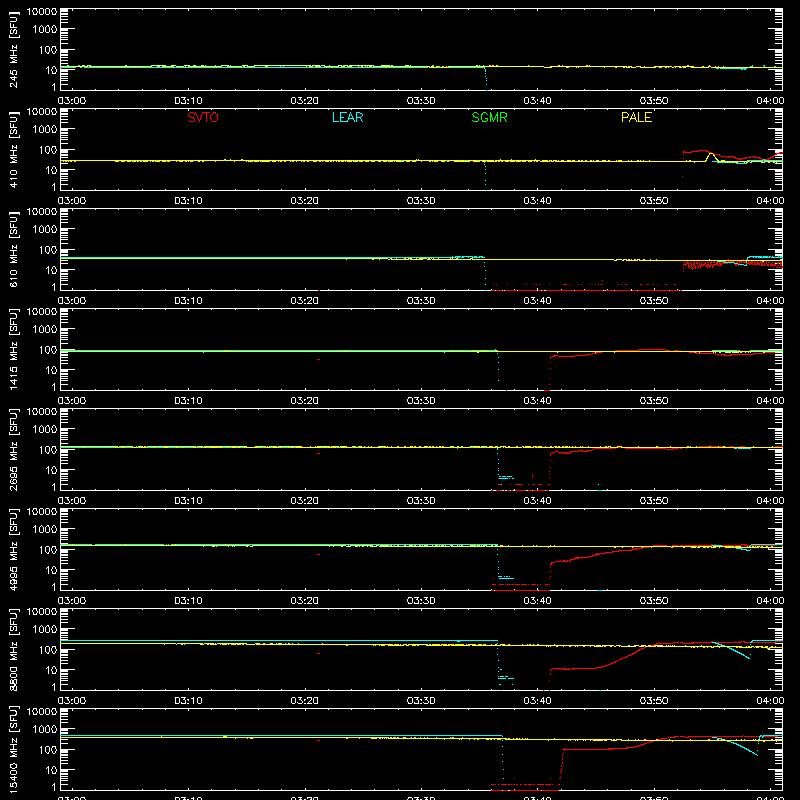Click the 03:20 tick under the 245 MHz plot

pos(305,101)
